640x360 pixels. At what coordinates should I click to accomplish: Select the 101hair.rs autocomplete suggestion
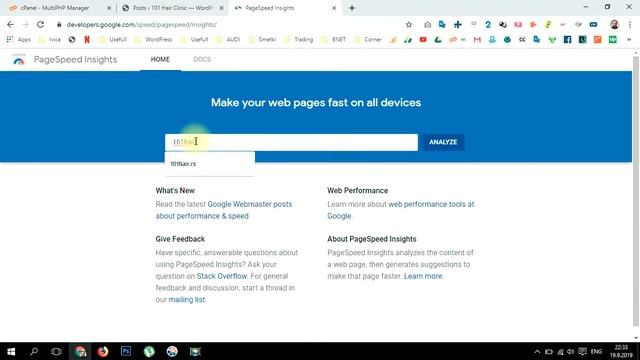pyautogui.click(x=209, y=164)
